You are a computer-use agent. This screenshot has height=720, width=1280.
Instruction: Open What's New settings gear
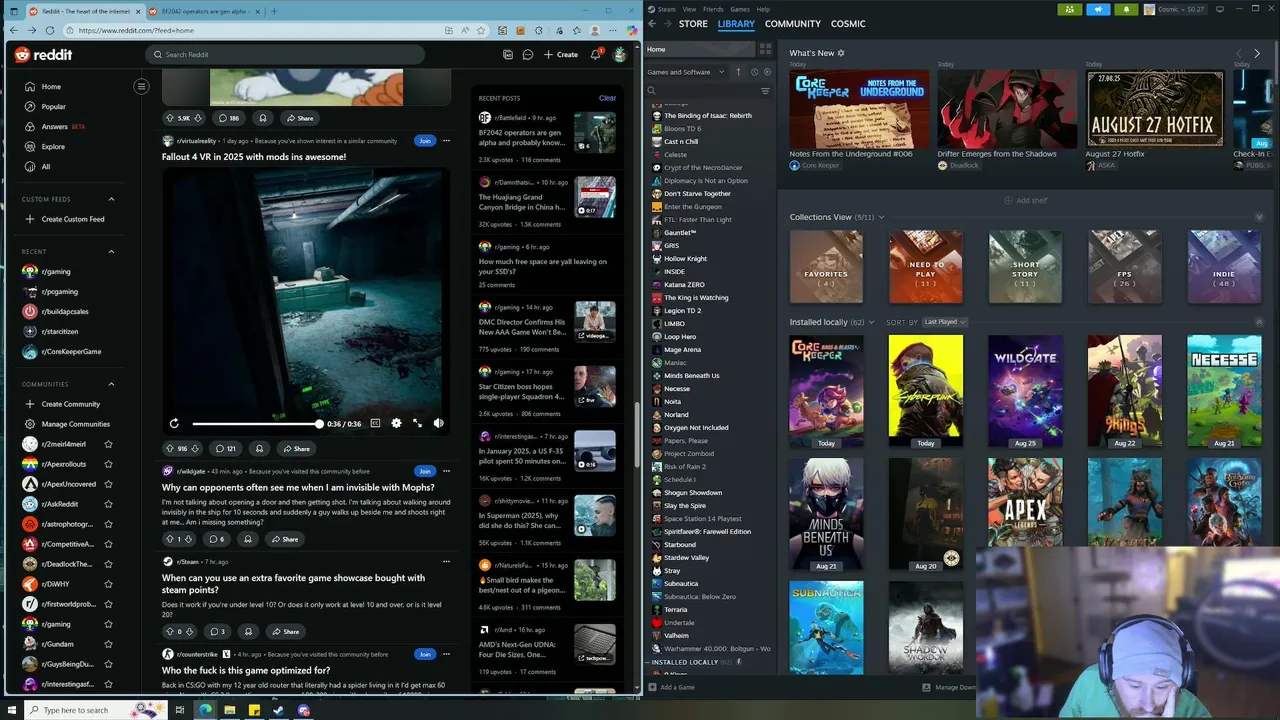841,53
